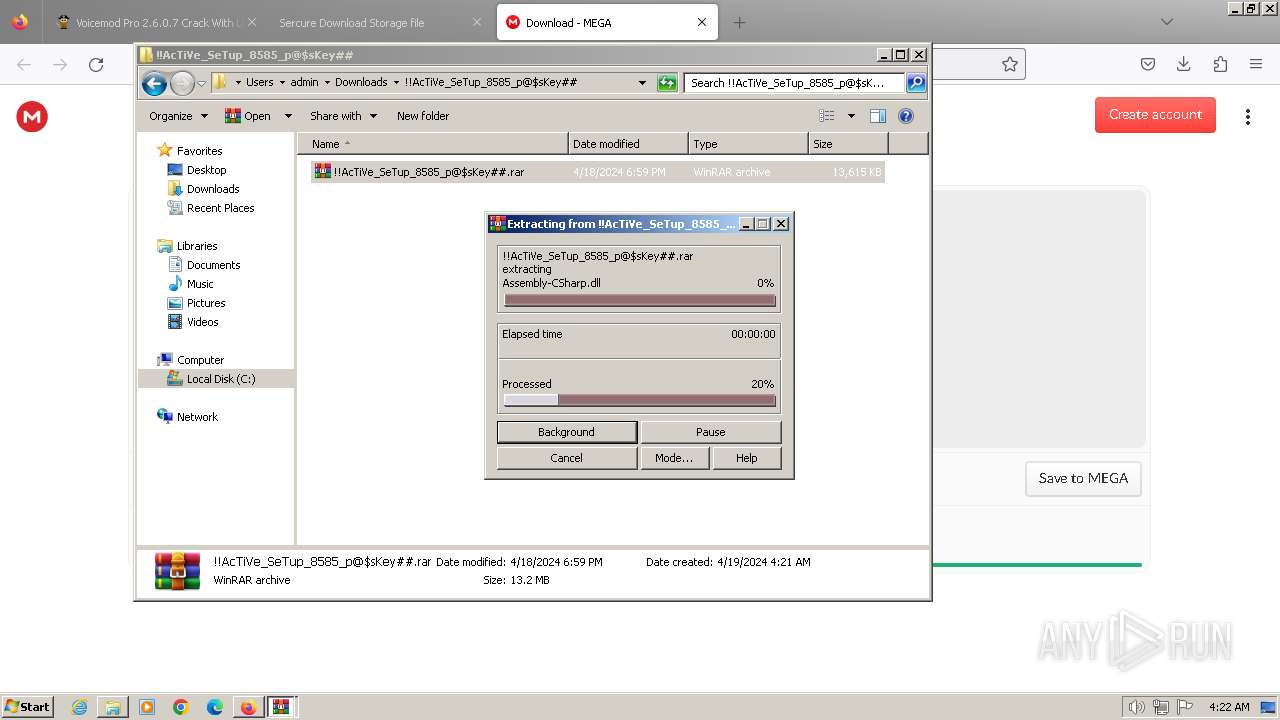The image size is (1280, 720).
Task: Expand the view options dropdown arrow
Action: 851,116
